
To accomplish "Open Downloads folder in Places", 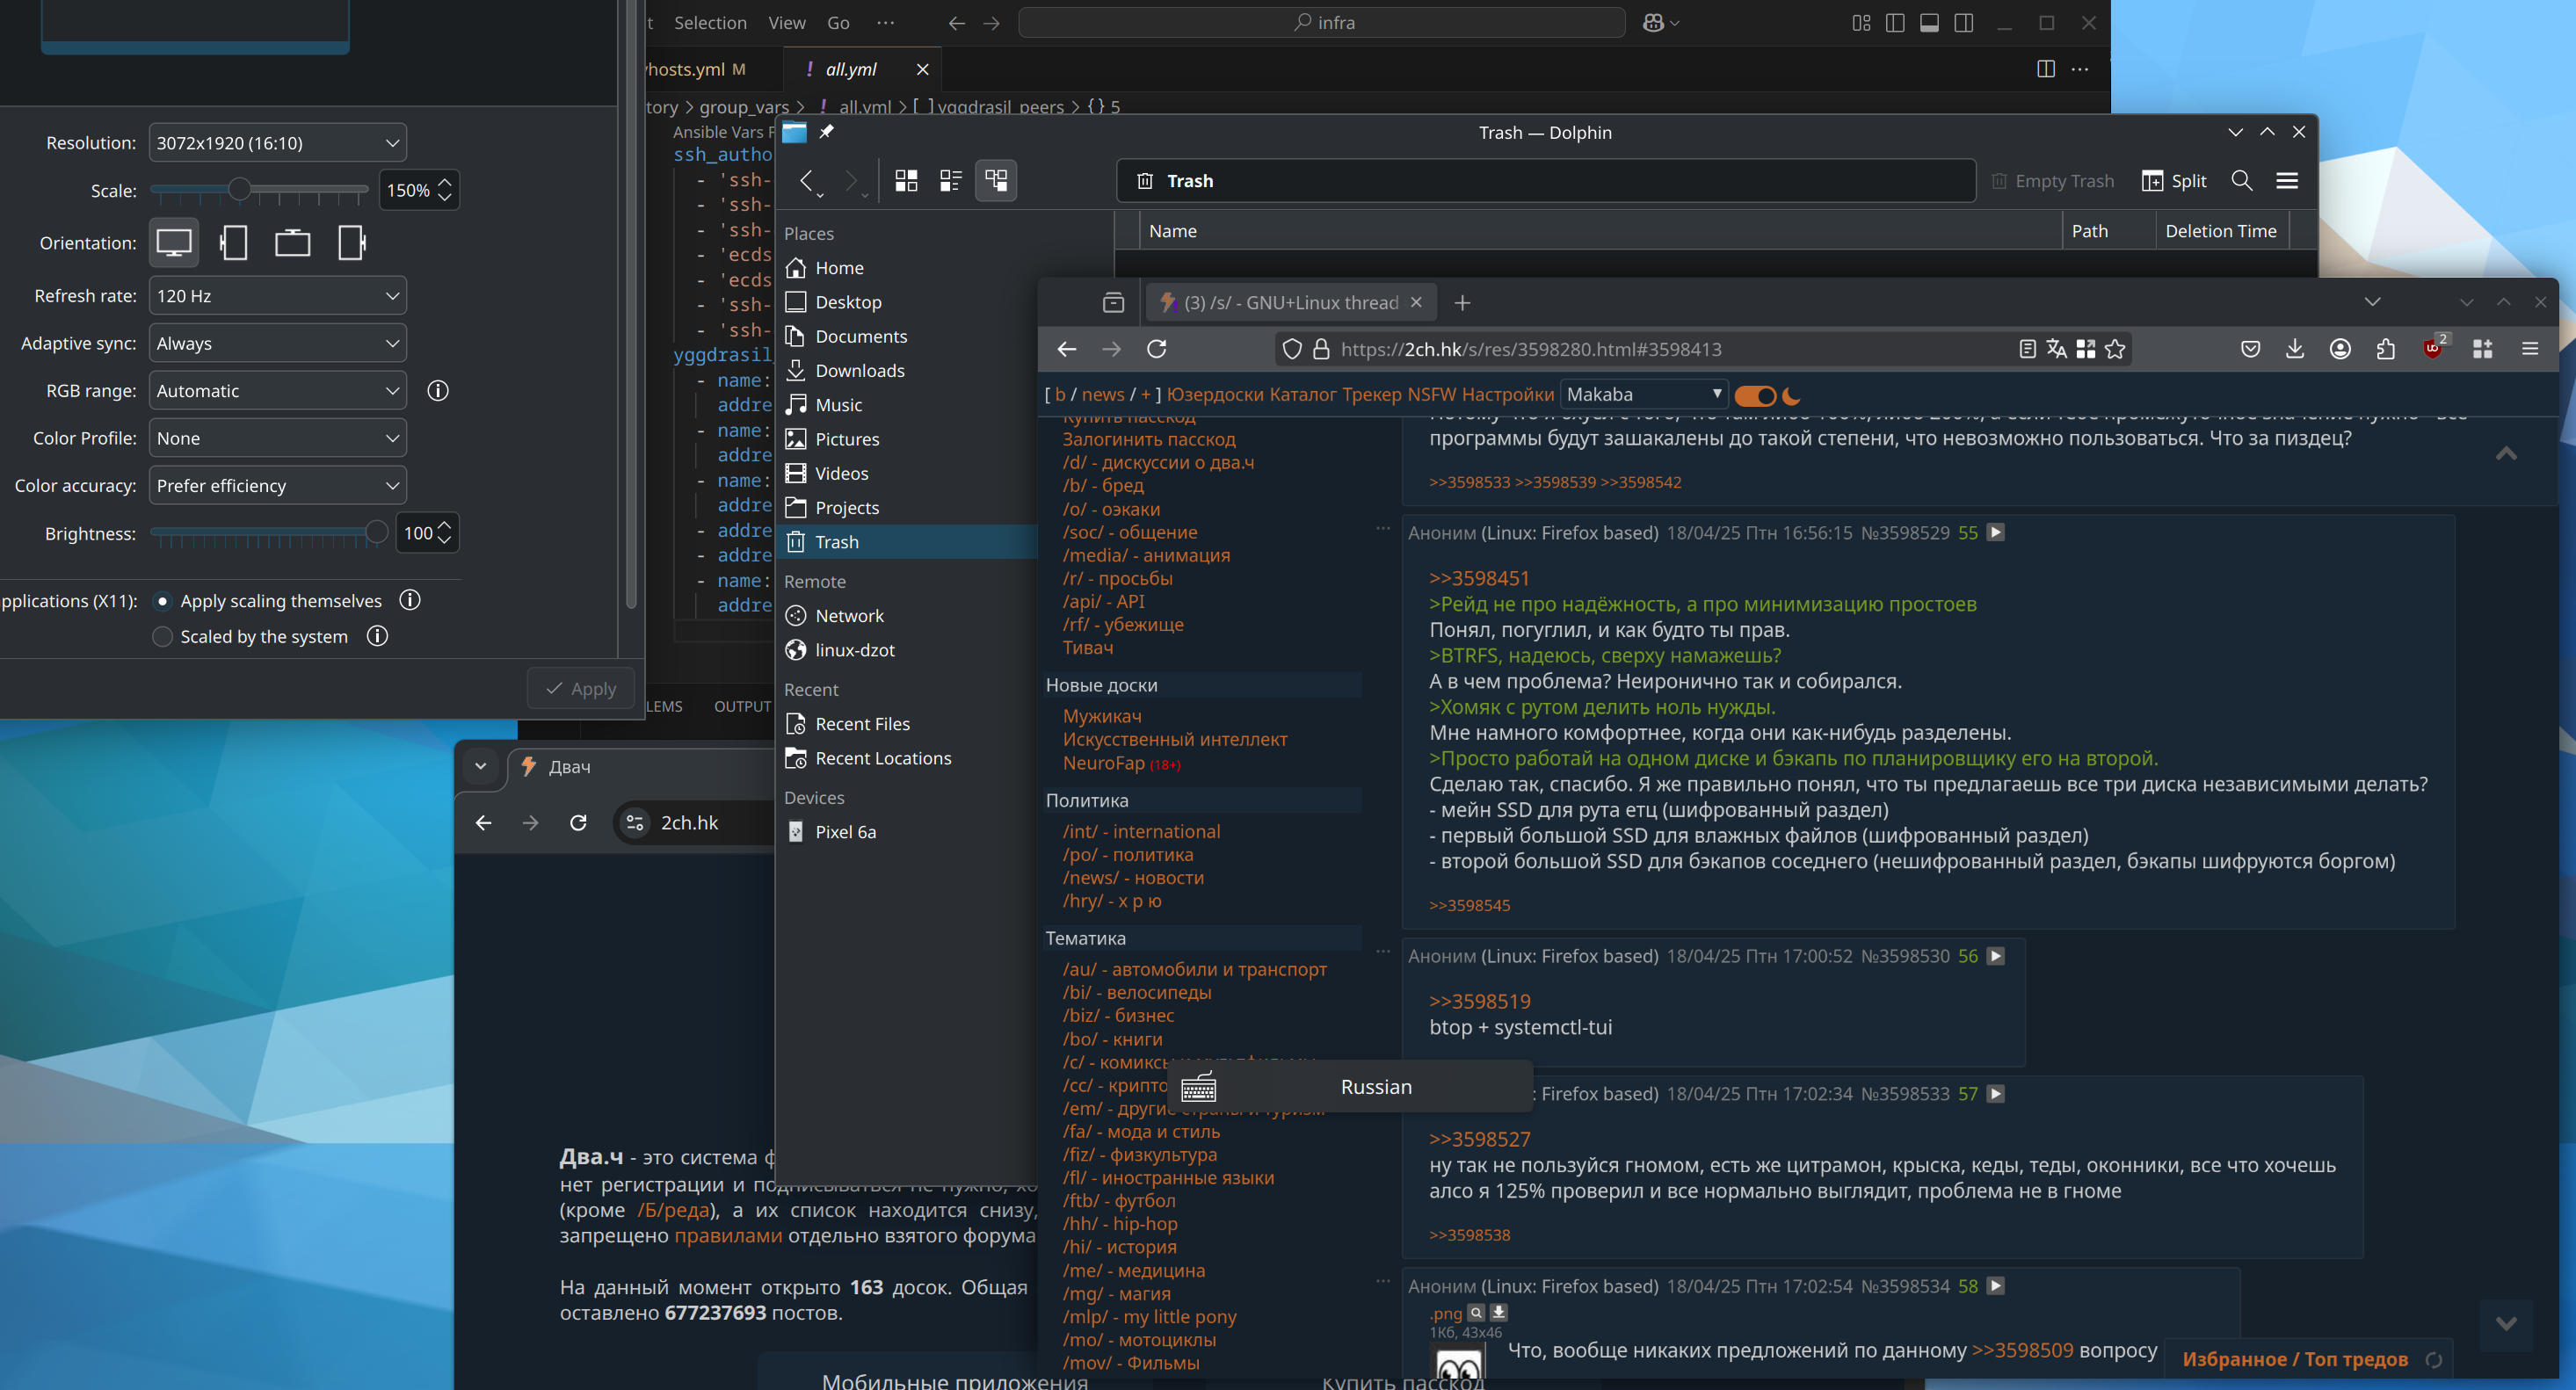I will tap(859, 371).
